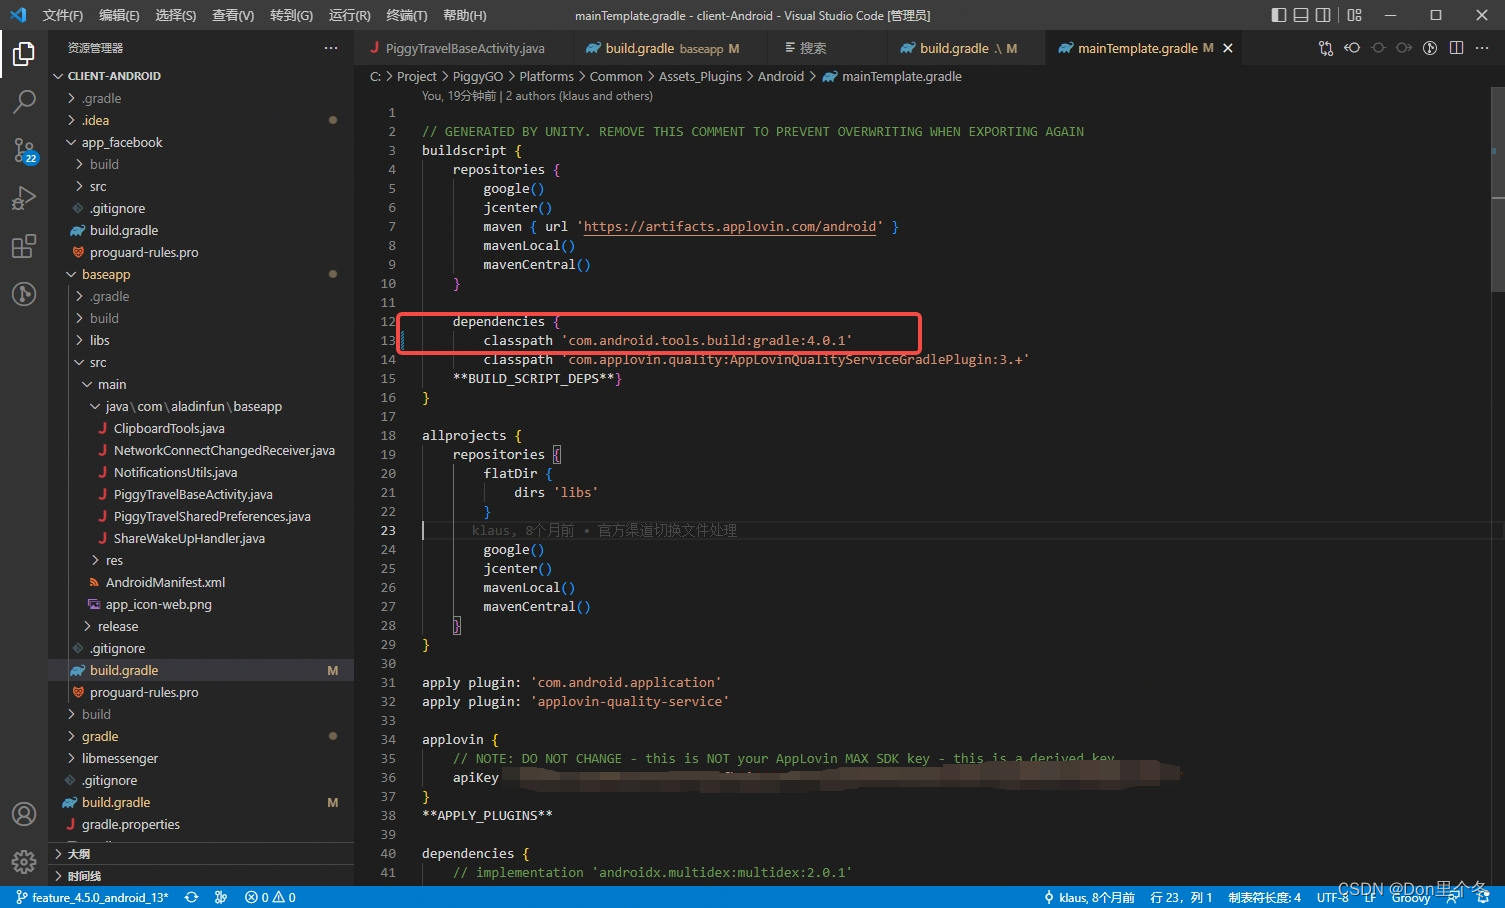The height and width of the screenshot is (908, 1505).
Task: Select Groovy language mode in status bar
Action: click(x=1411, y=898)
